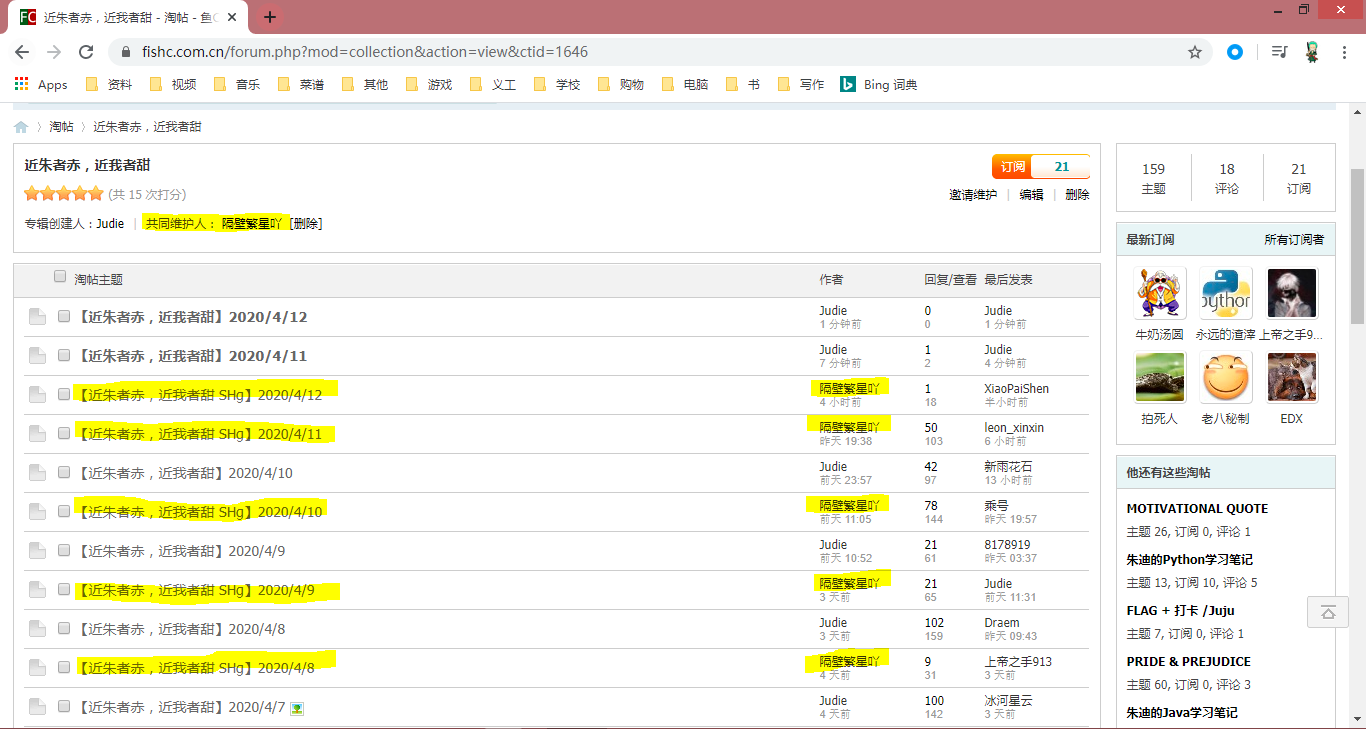Click the thread icon for the 2020/4/12 Judie post
This screenshot has height=729, width=1366.
point(37,317)
